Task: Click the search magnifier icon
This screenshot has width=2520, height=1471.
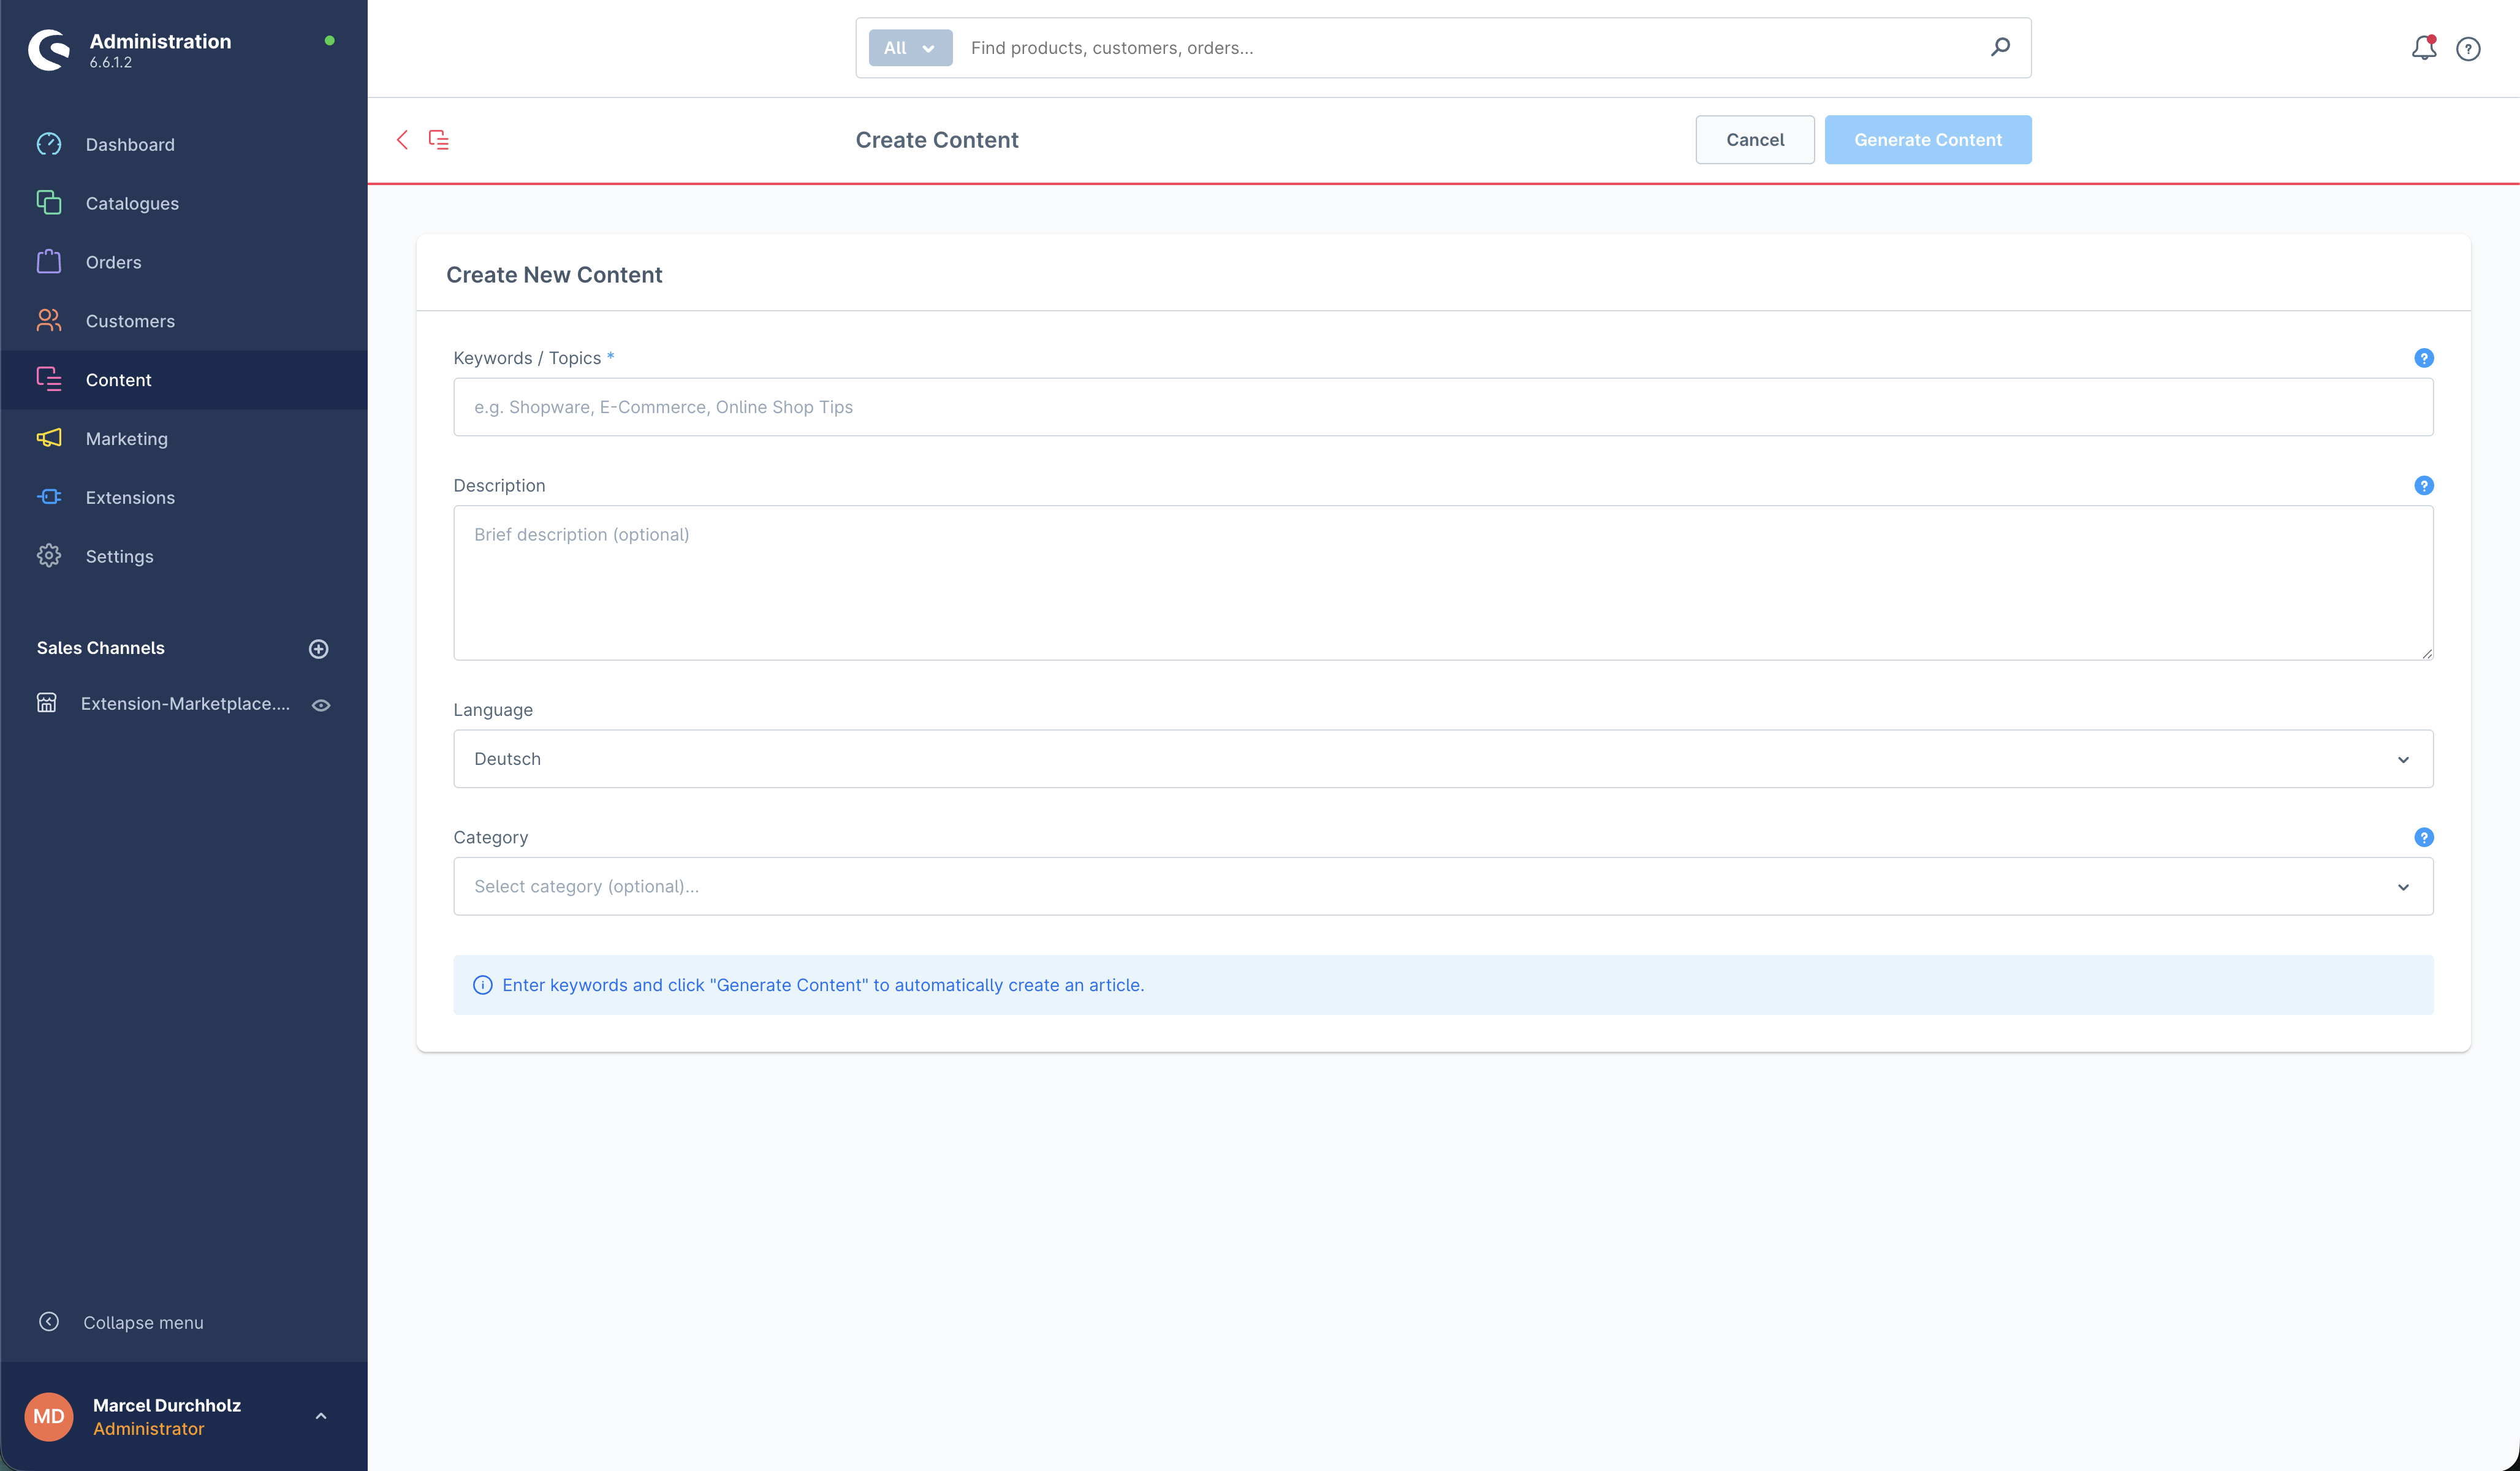Action: (2000, 47)
